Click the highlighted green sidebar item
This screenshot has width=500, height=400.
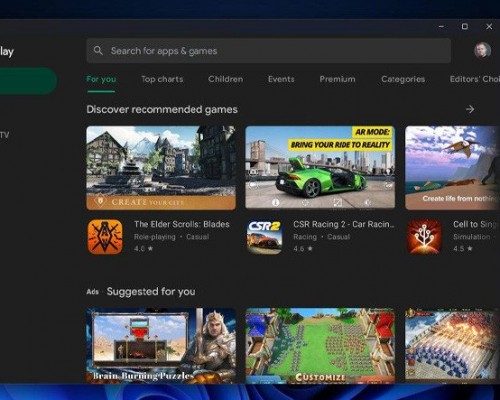[28, 81]
